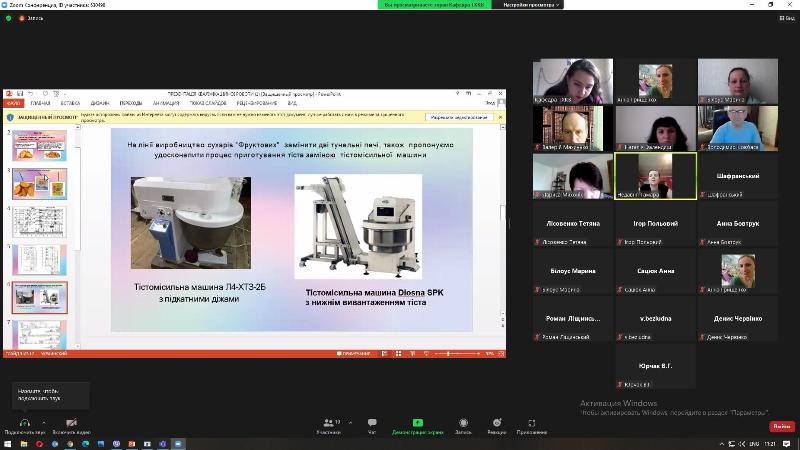Select the Денис Черевко participant tile

coord(738,318)
